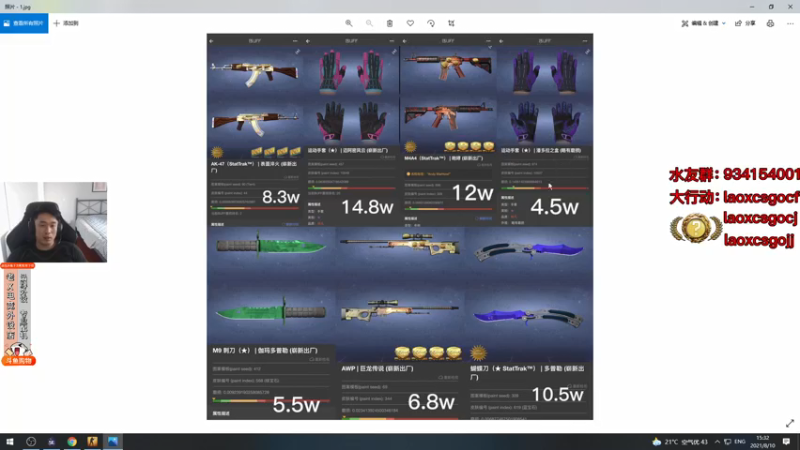Open the Windows Start menu

tap(10, 442)
